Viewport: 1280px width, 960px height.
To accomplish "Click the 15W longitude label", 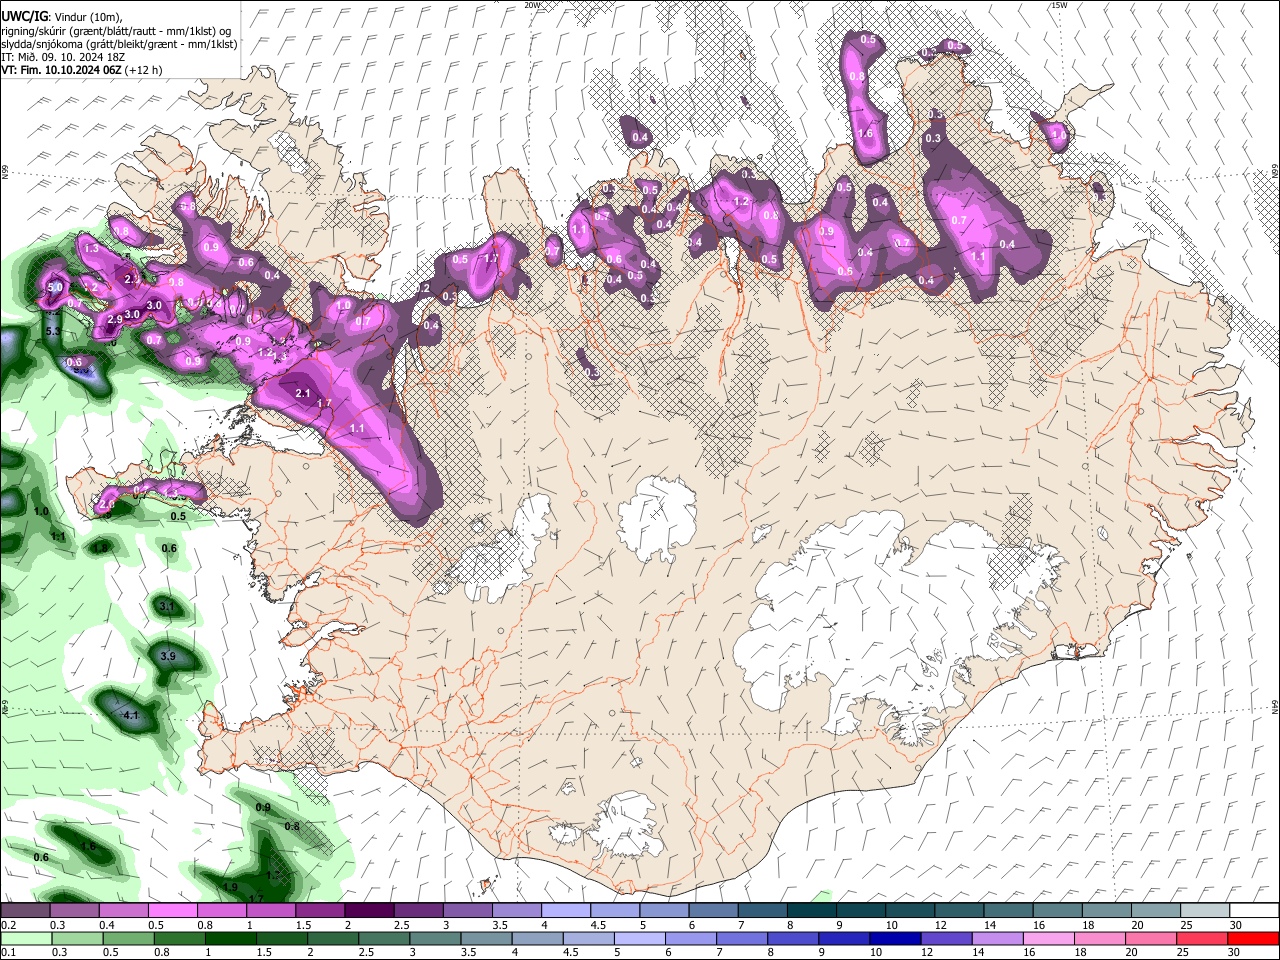I will [1059, 5].
